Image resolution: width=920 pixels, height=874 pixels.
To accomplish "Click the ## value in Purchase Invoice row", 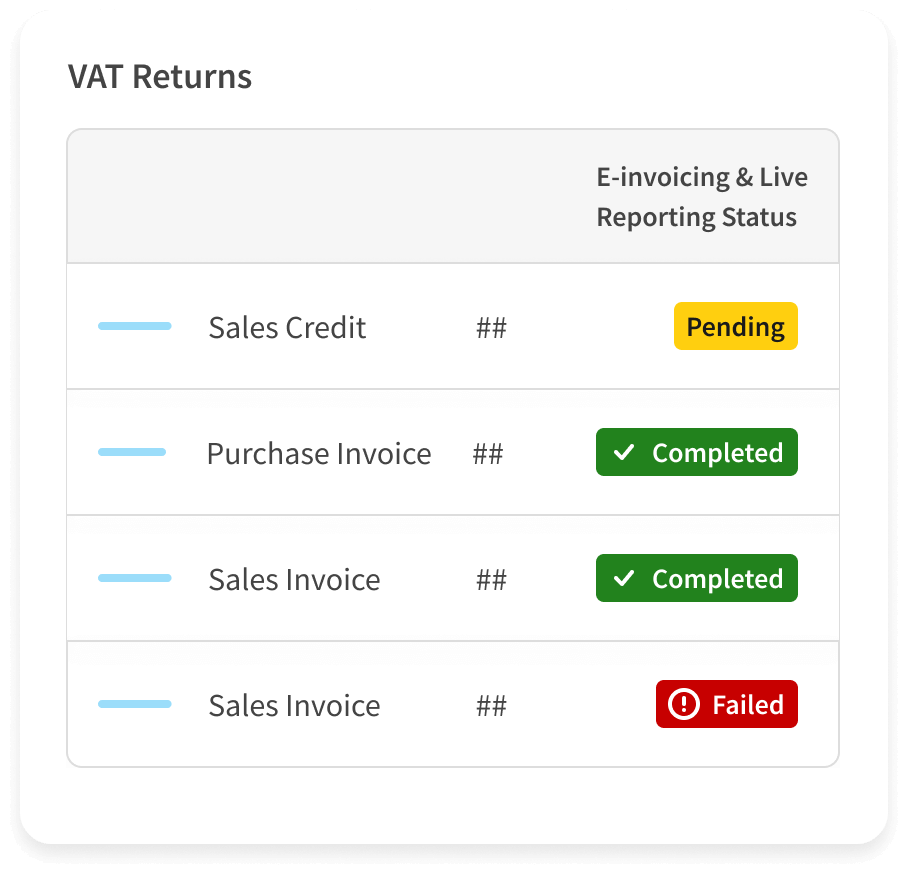I will pos(488,454).
